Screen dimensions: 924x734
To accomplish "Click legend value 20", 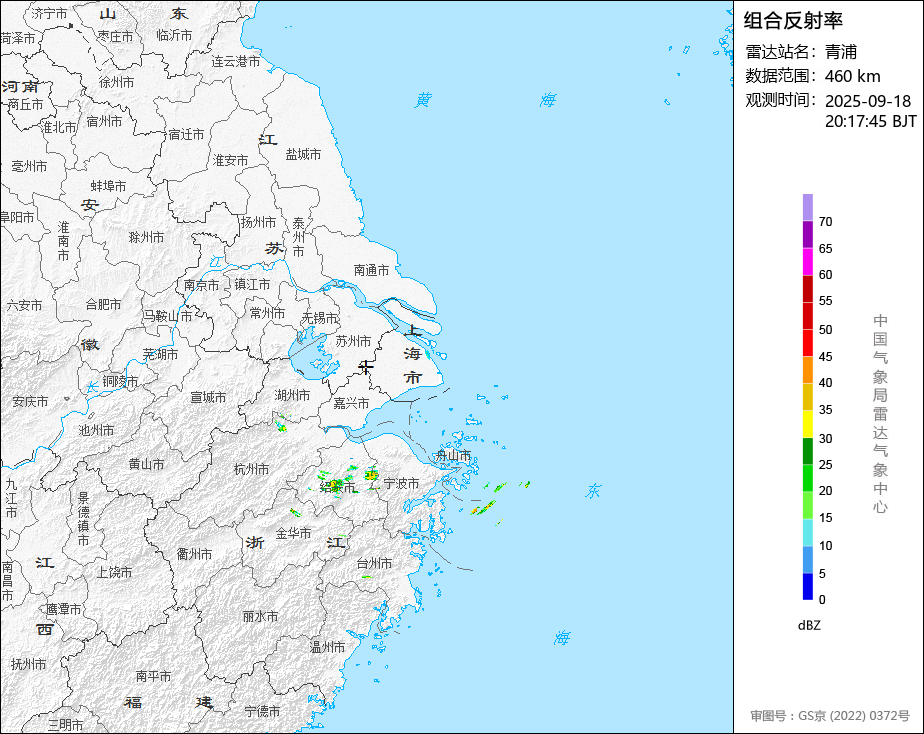I will tap(825, 490).
